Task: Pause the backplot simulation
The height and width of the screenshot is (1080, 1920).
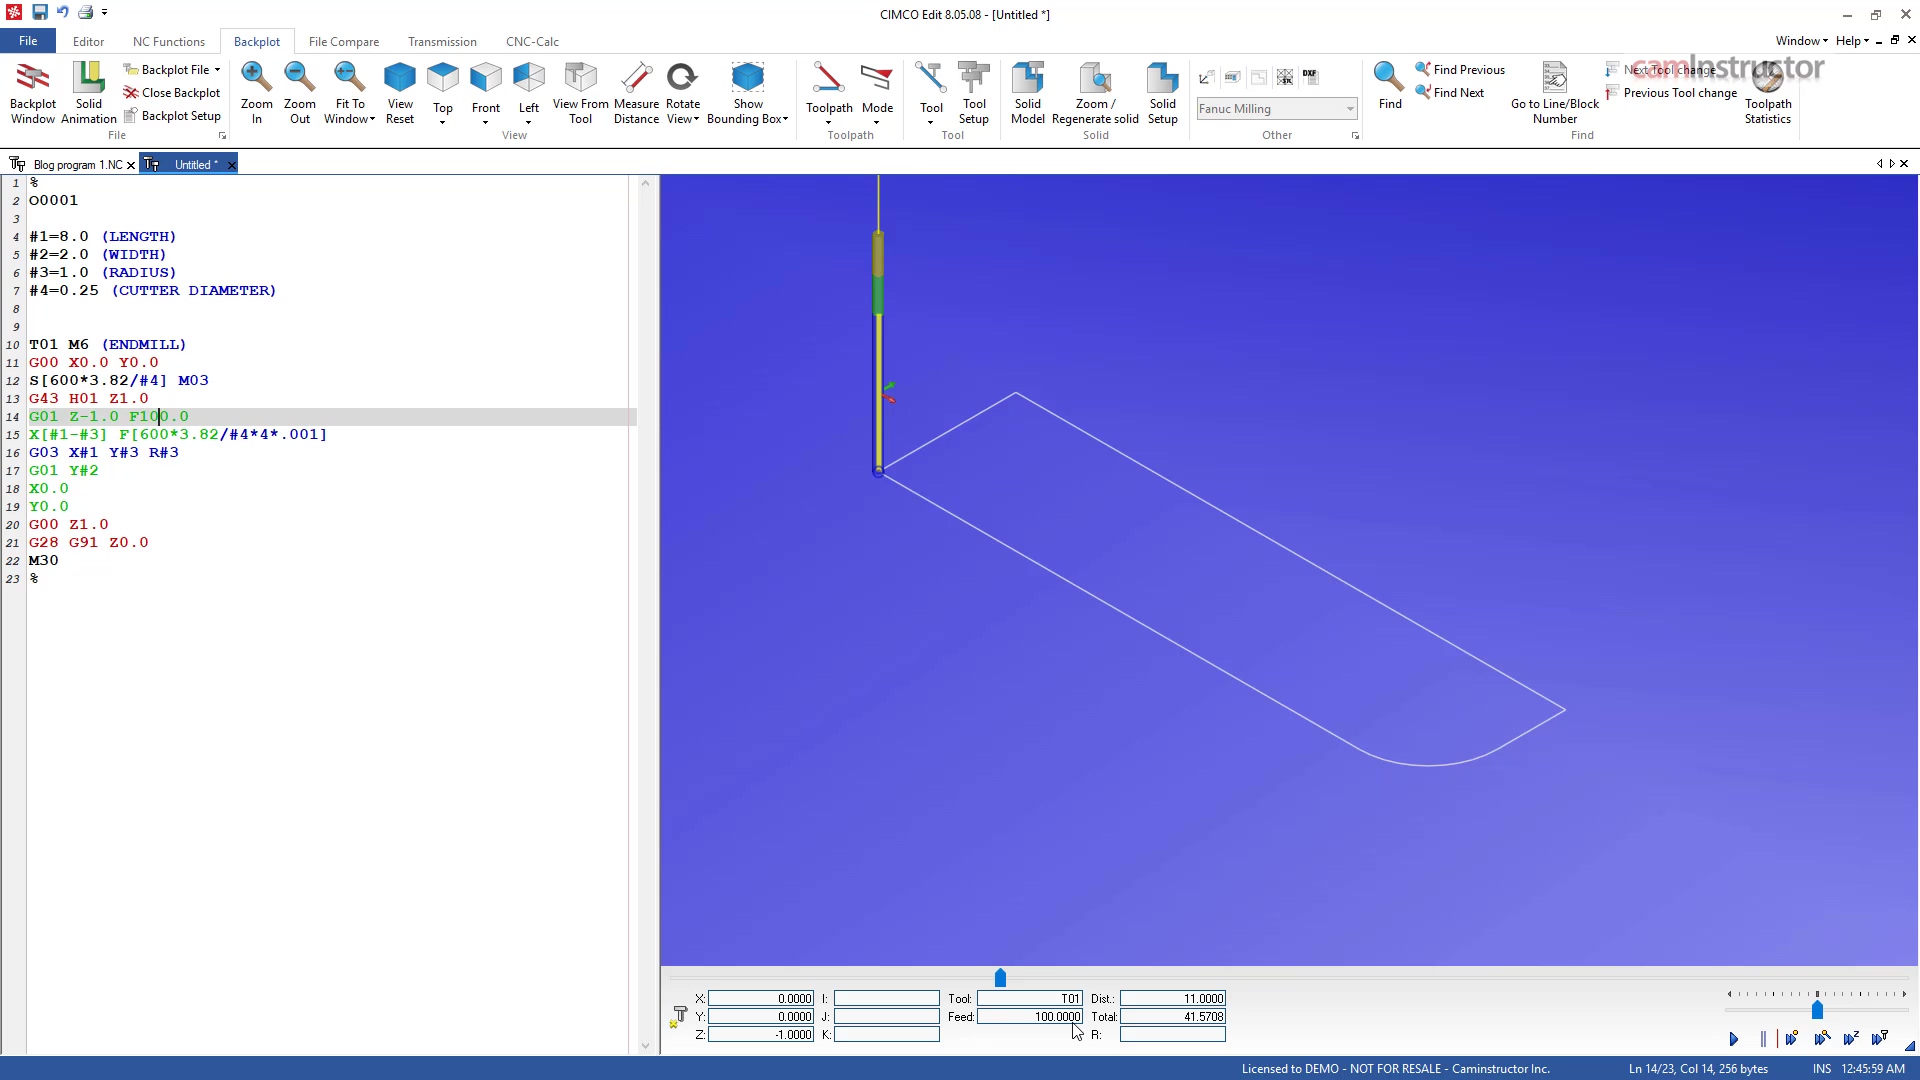Action: [1762, 1039]
